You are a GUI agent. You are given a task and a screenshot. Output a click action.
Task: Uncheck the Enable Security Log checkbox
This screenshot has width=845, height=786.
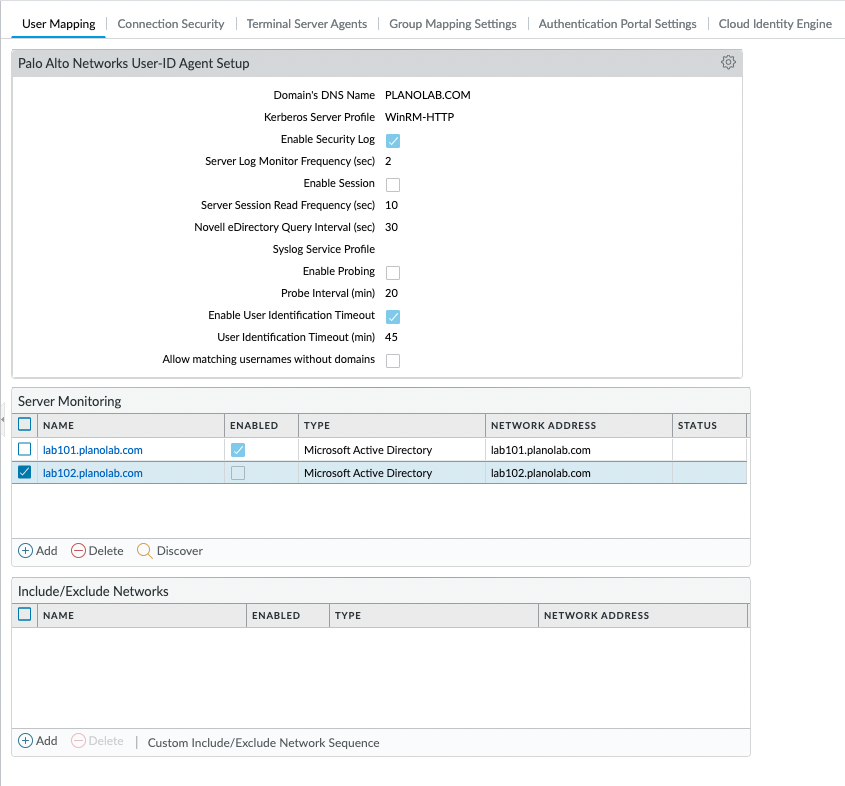coord(393,140)
